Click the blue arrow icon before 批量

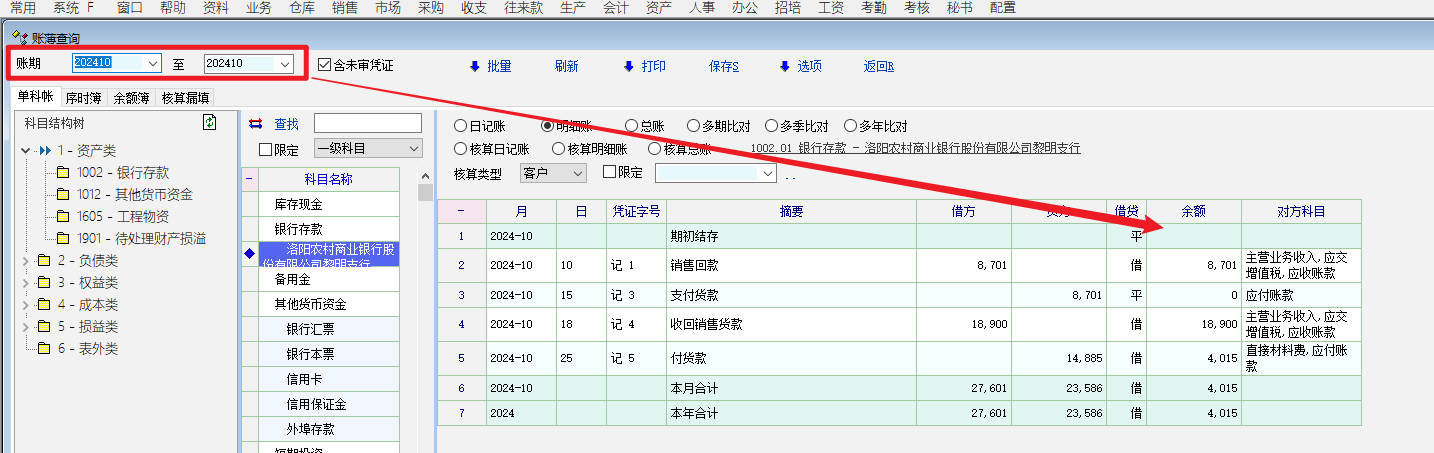tap(474, 67)
